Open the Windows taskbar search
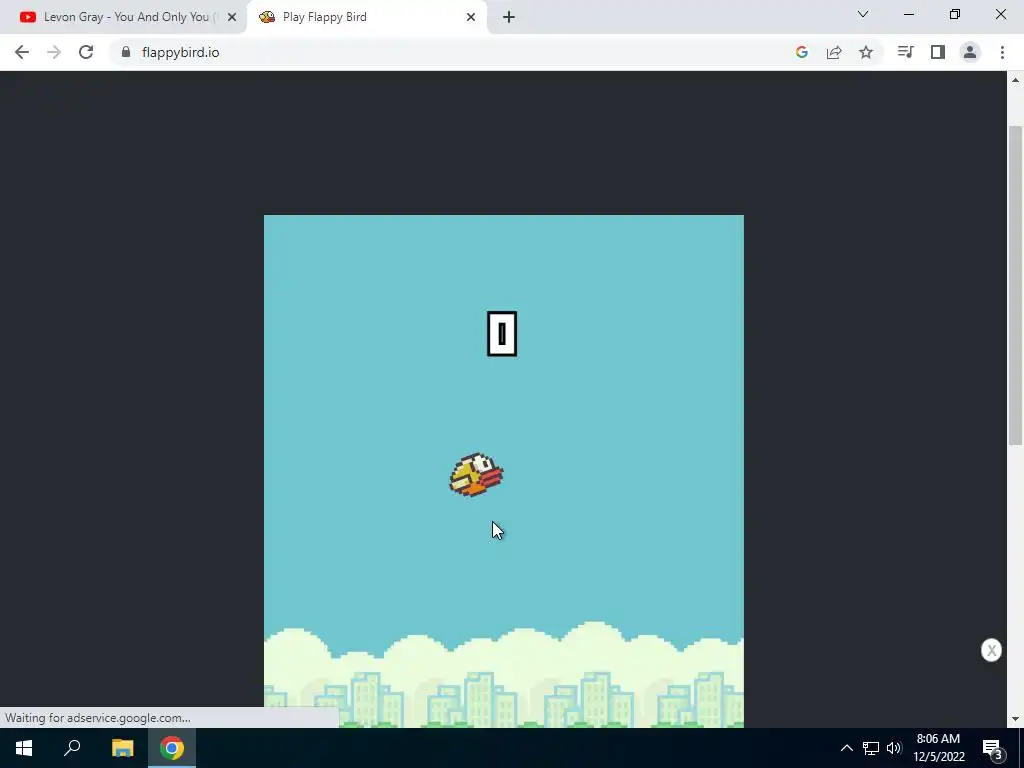 coord(72,748)
